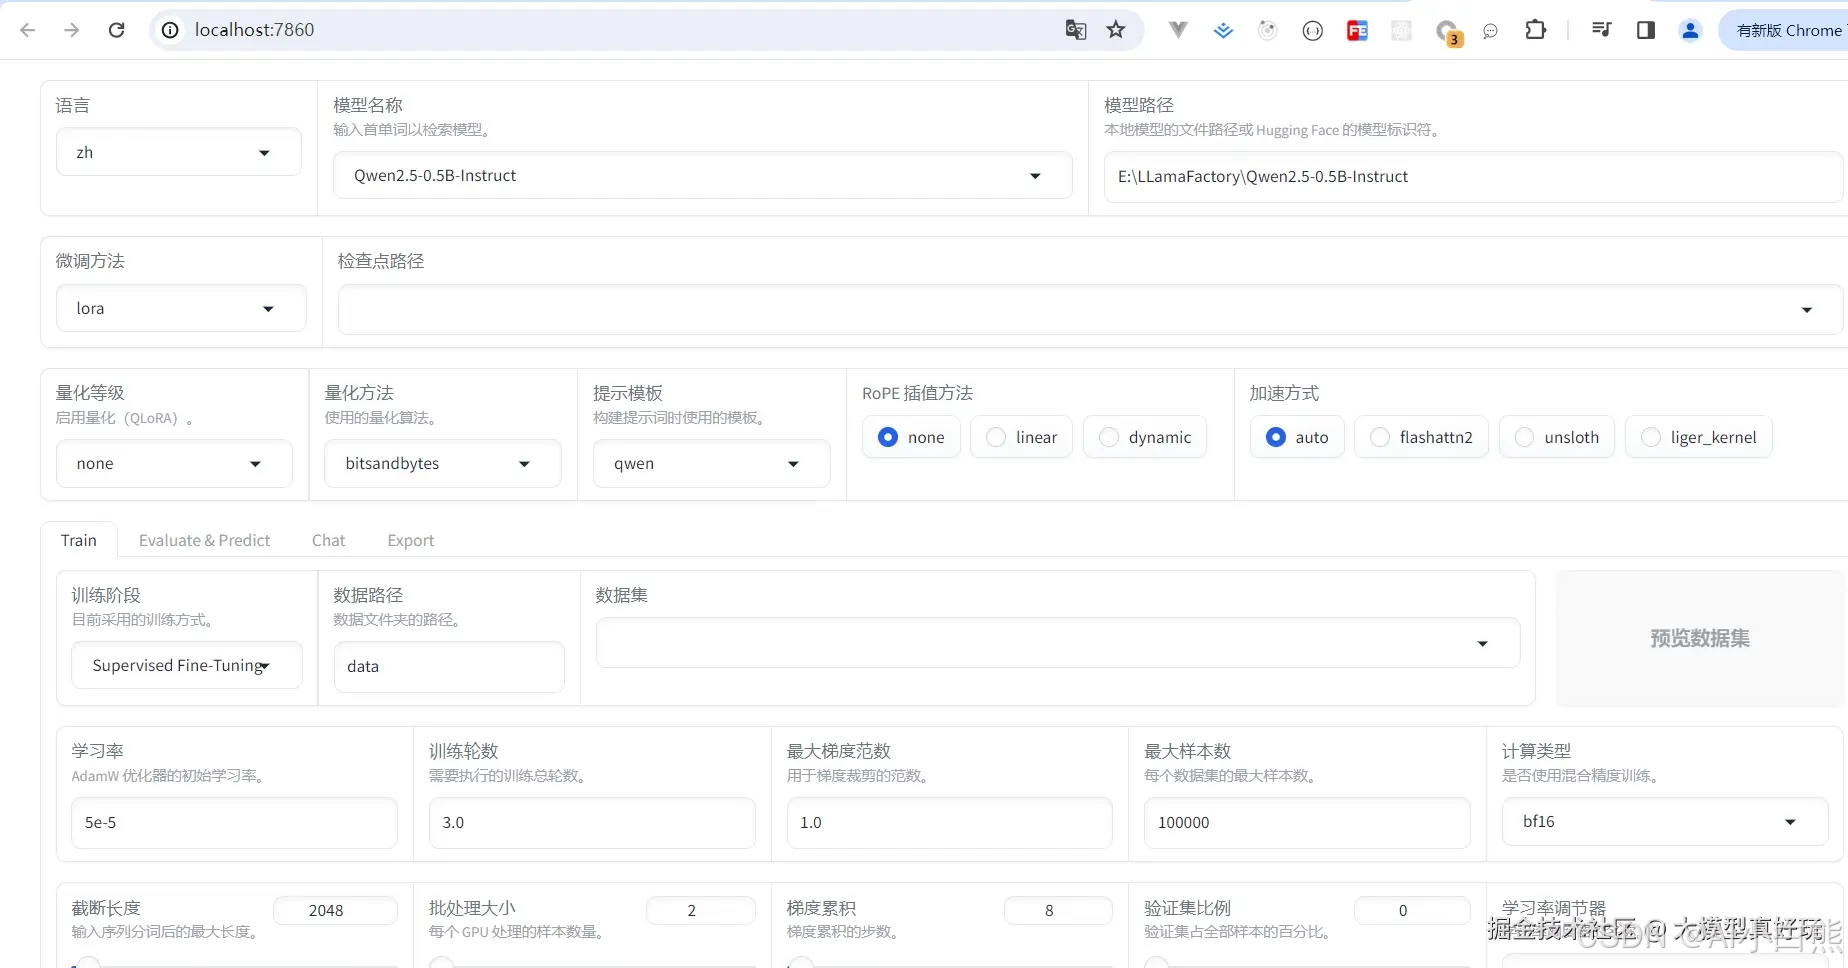Screen dimensions: 1848x968
Task: Open the blue double-chevron extension
Action: coord(1223,31)
